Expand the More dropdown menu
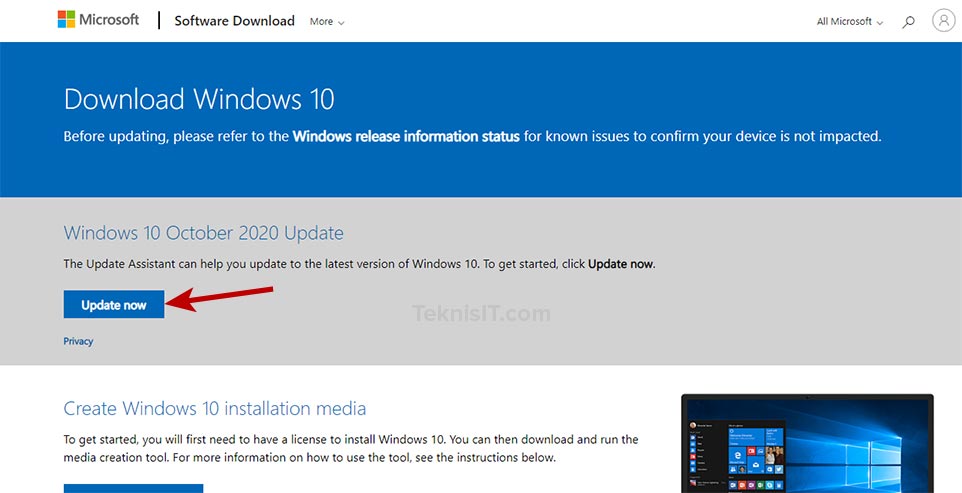Image resolution: width=962 pixels, height=493 pixels. pyautogui.click(x=327, y=21)
